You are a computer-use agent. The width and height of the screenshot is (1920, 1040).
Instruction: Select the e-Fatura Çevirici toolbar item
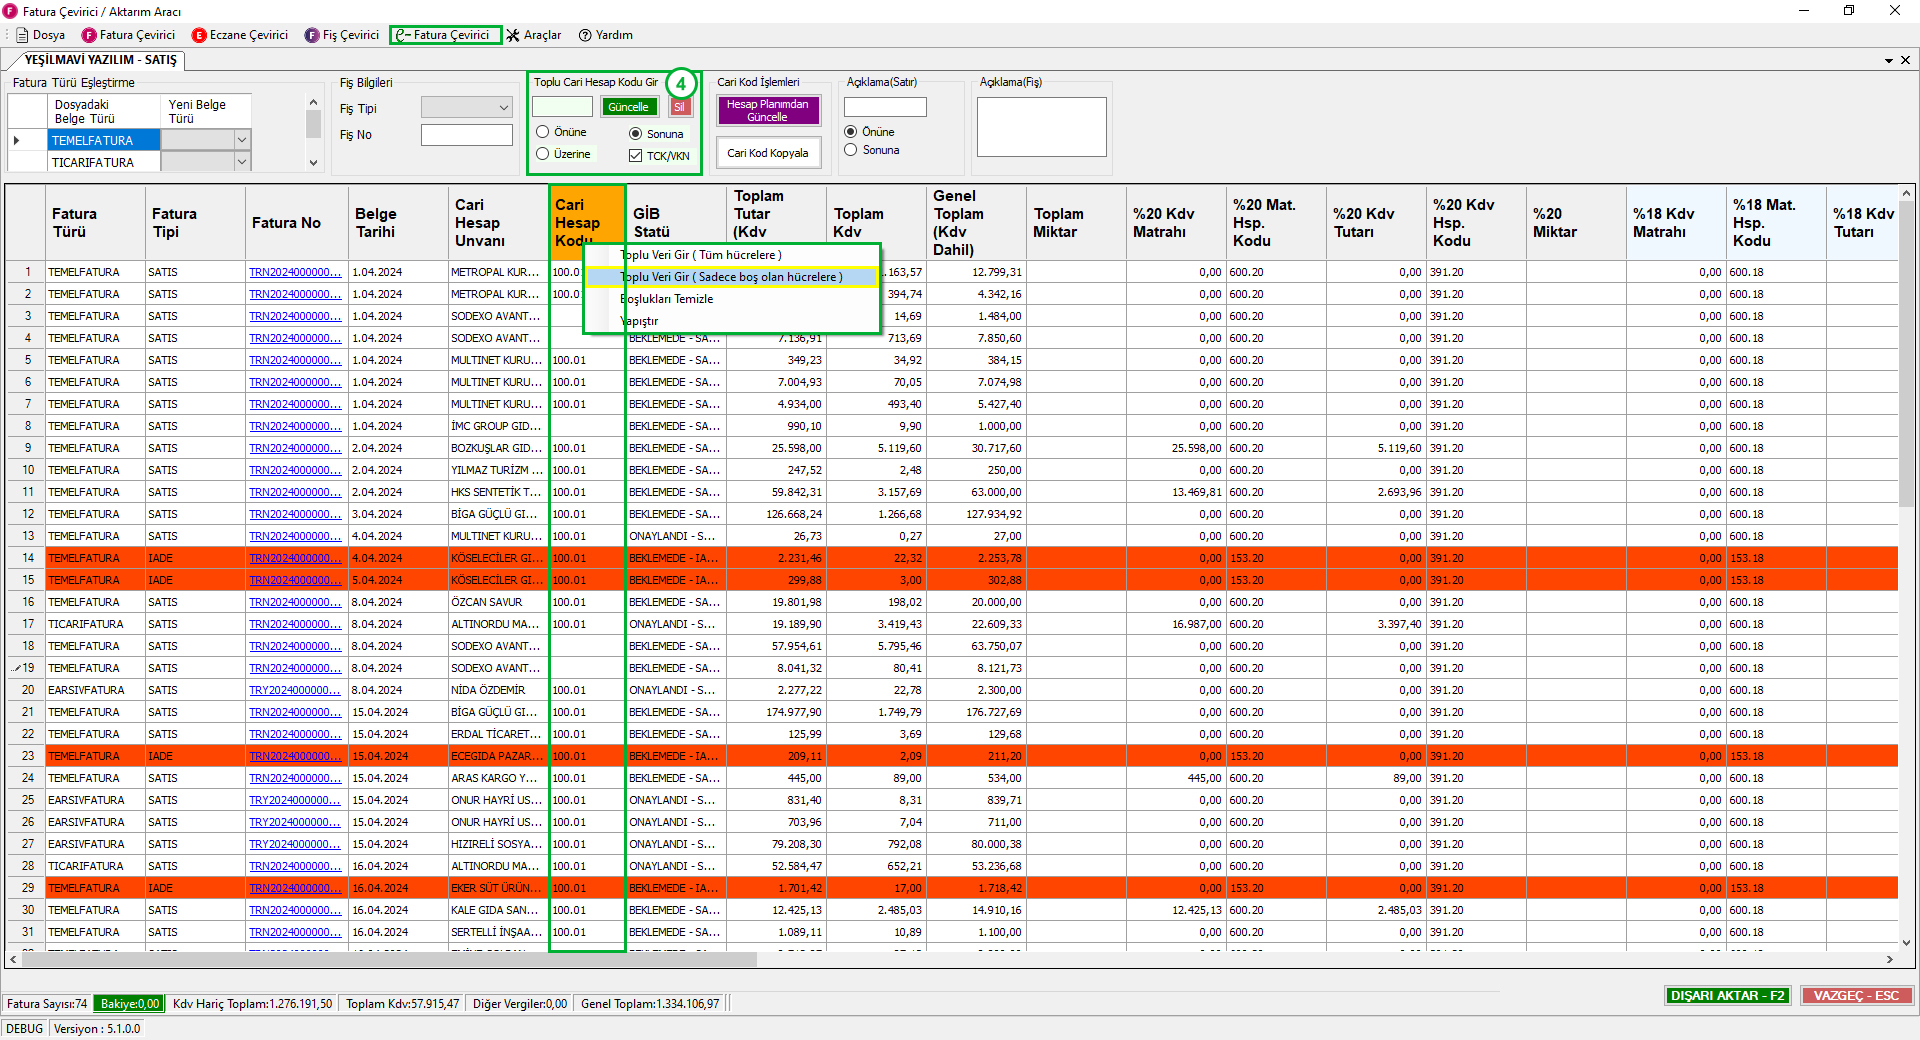click(445, 35)
